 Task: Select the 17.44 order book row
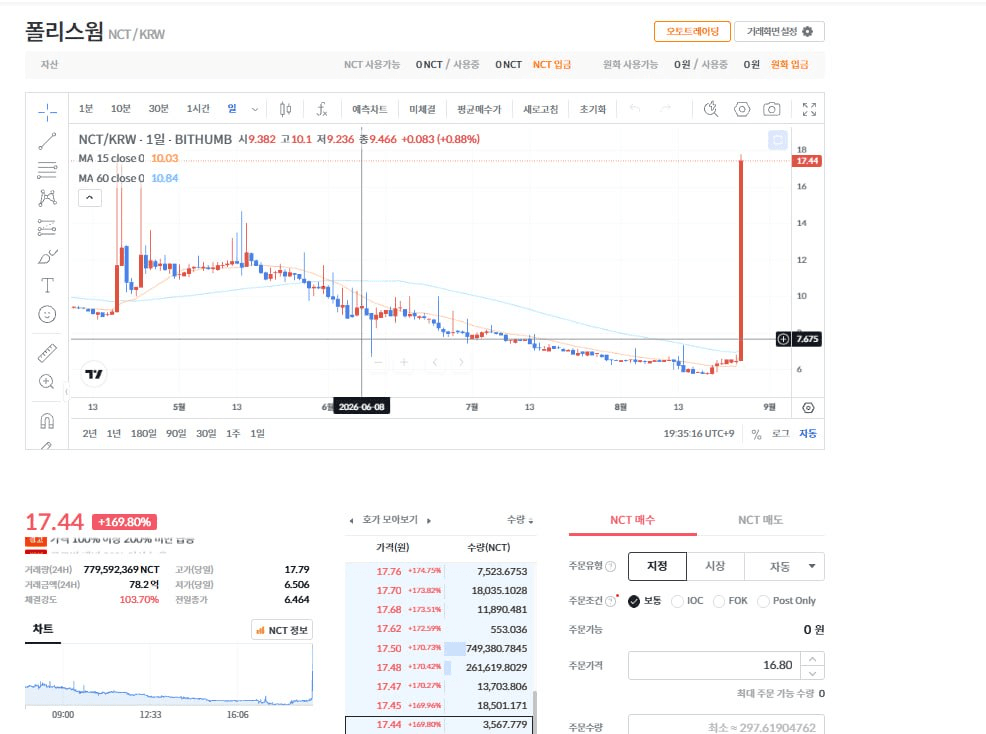[x=439, y=725]
